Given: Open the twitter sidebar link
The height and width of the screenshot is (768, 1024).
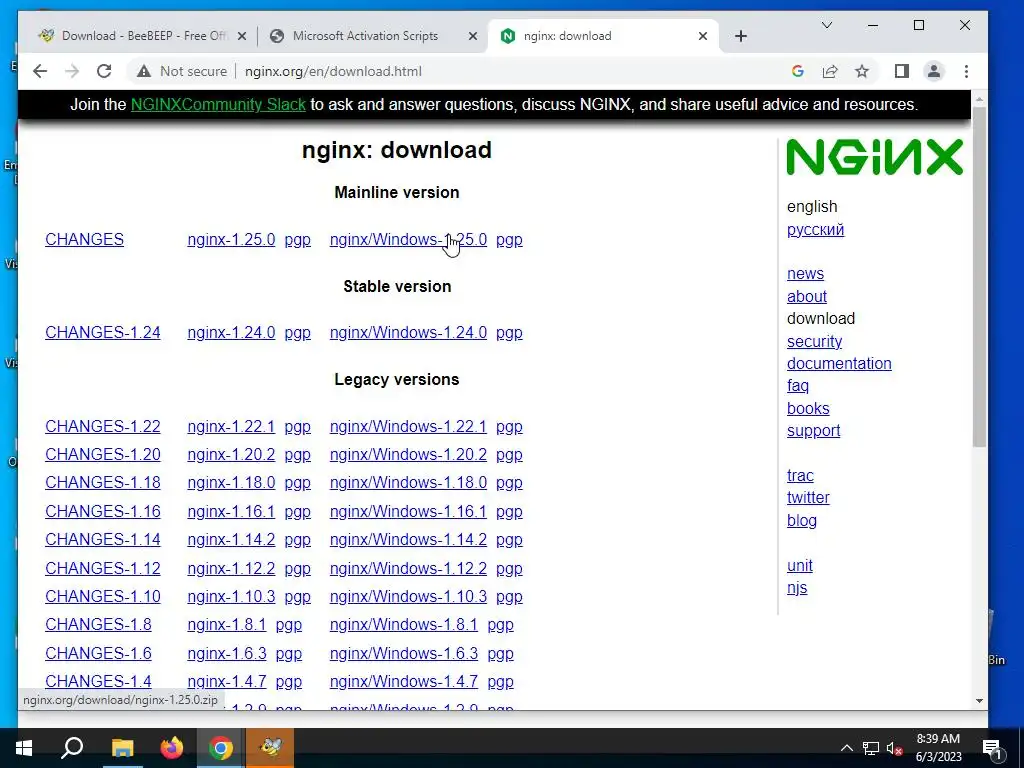Looking at the screenshot, I should coord(808,498).
